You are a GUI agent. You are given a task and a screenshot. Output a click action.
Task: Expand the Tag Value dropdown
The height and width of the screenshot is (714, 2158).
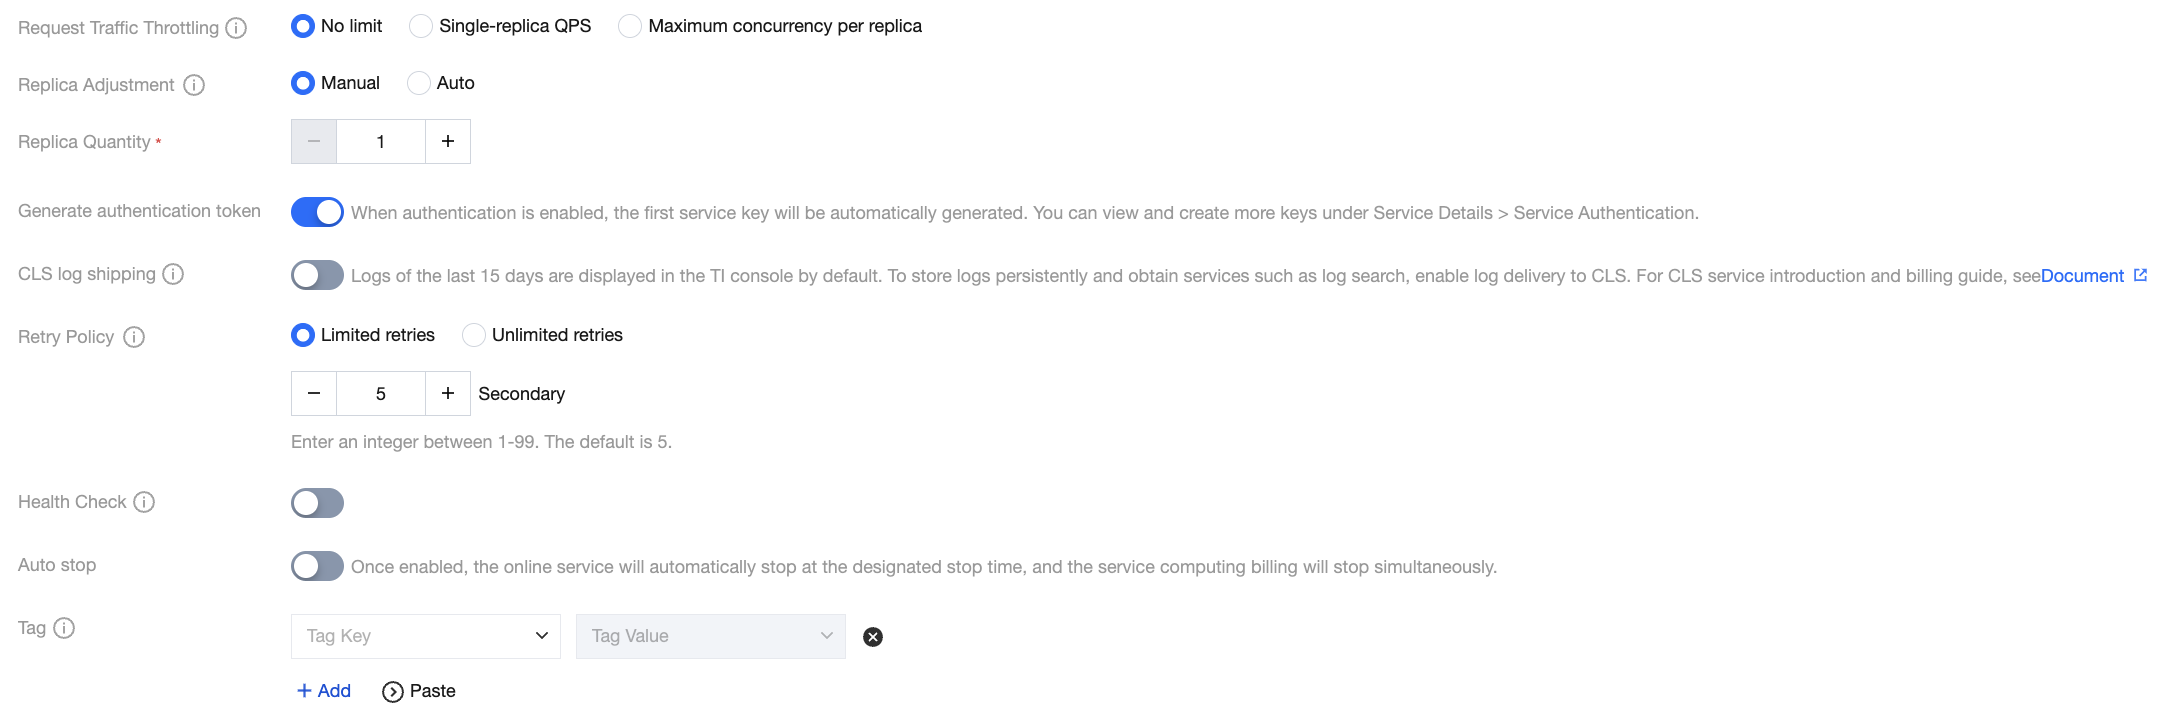[711, 636]
